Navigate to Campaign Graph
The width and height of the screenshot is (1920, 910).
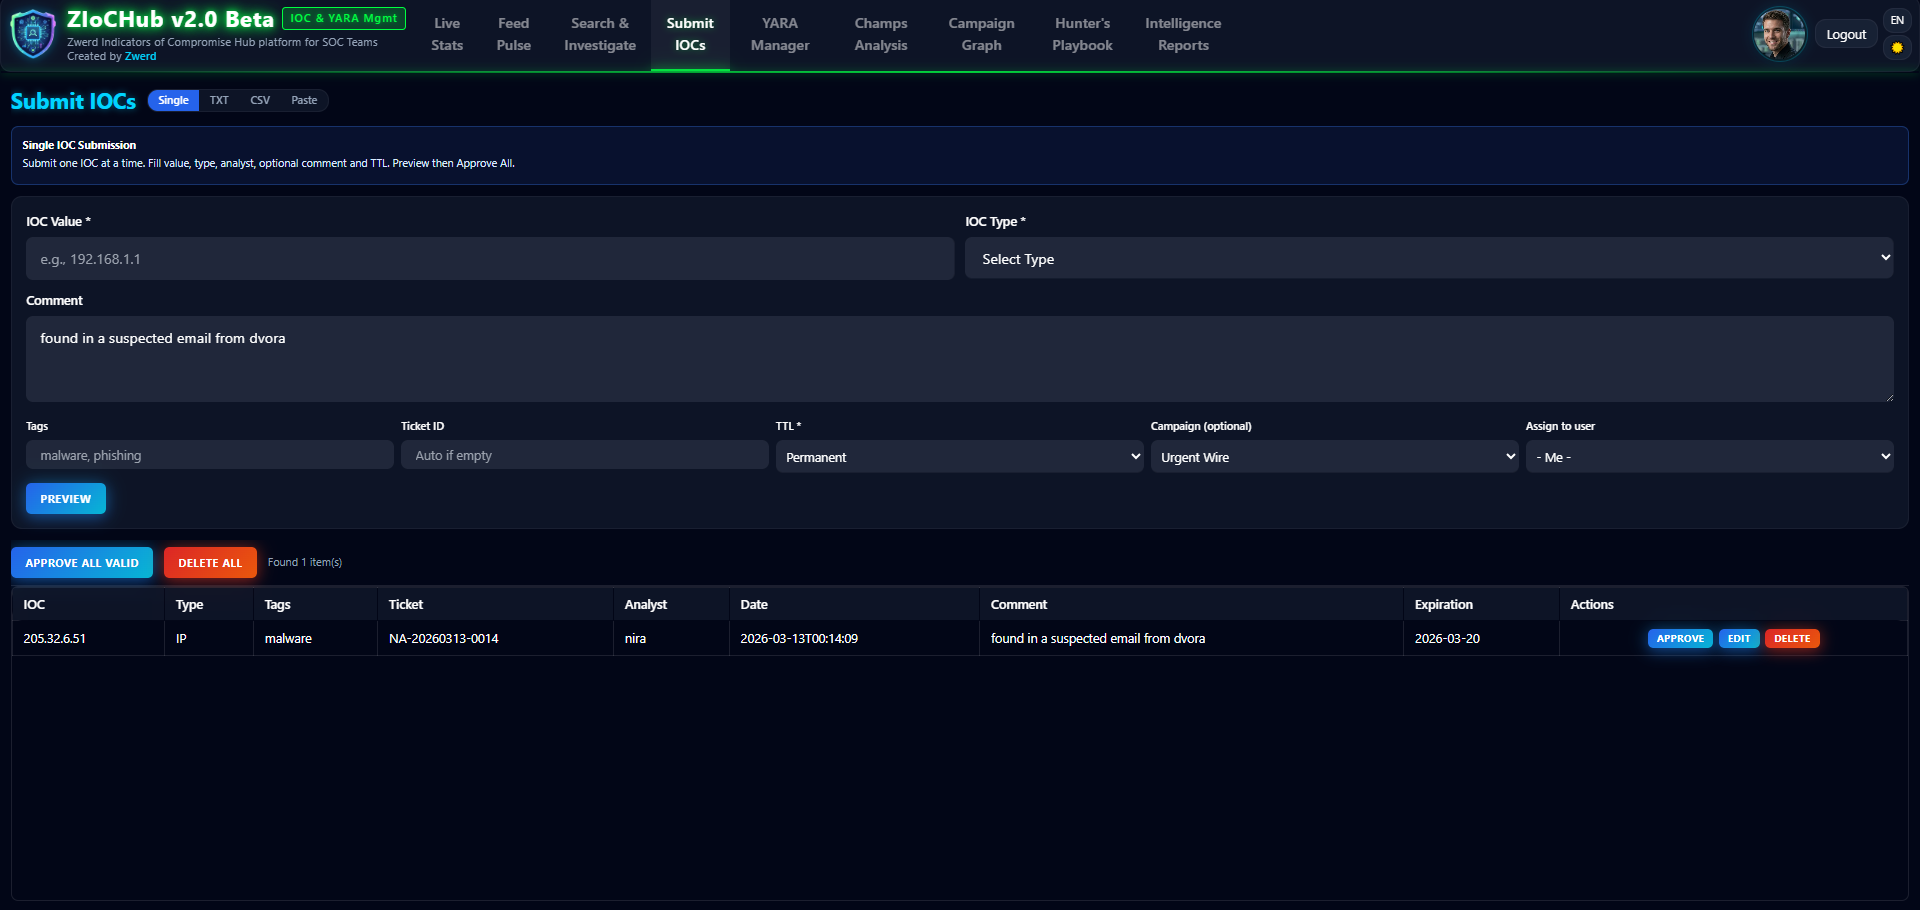click(981, 34)
